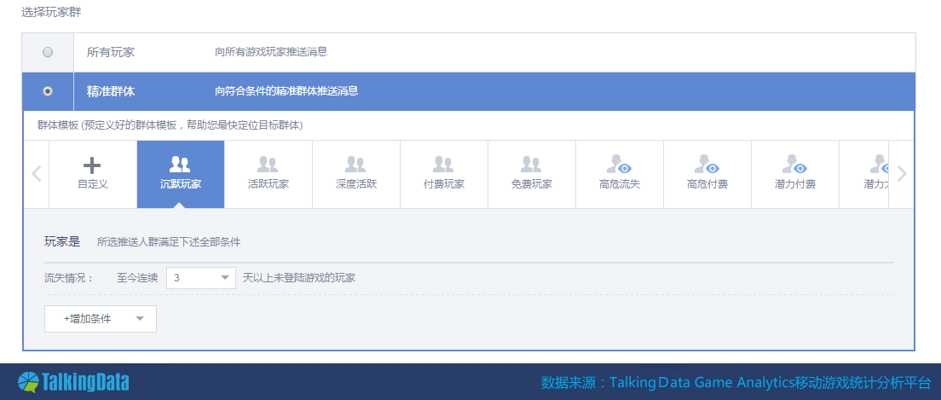Choose the 高危付费 template icon
Screen dimensions: 941x400
pyautogui.click(x=707, y=164)
